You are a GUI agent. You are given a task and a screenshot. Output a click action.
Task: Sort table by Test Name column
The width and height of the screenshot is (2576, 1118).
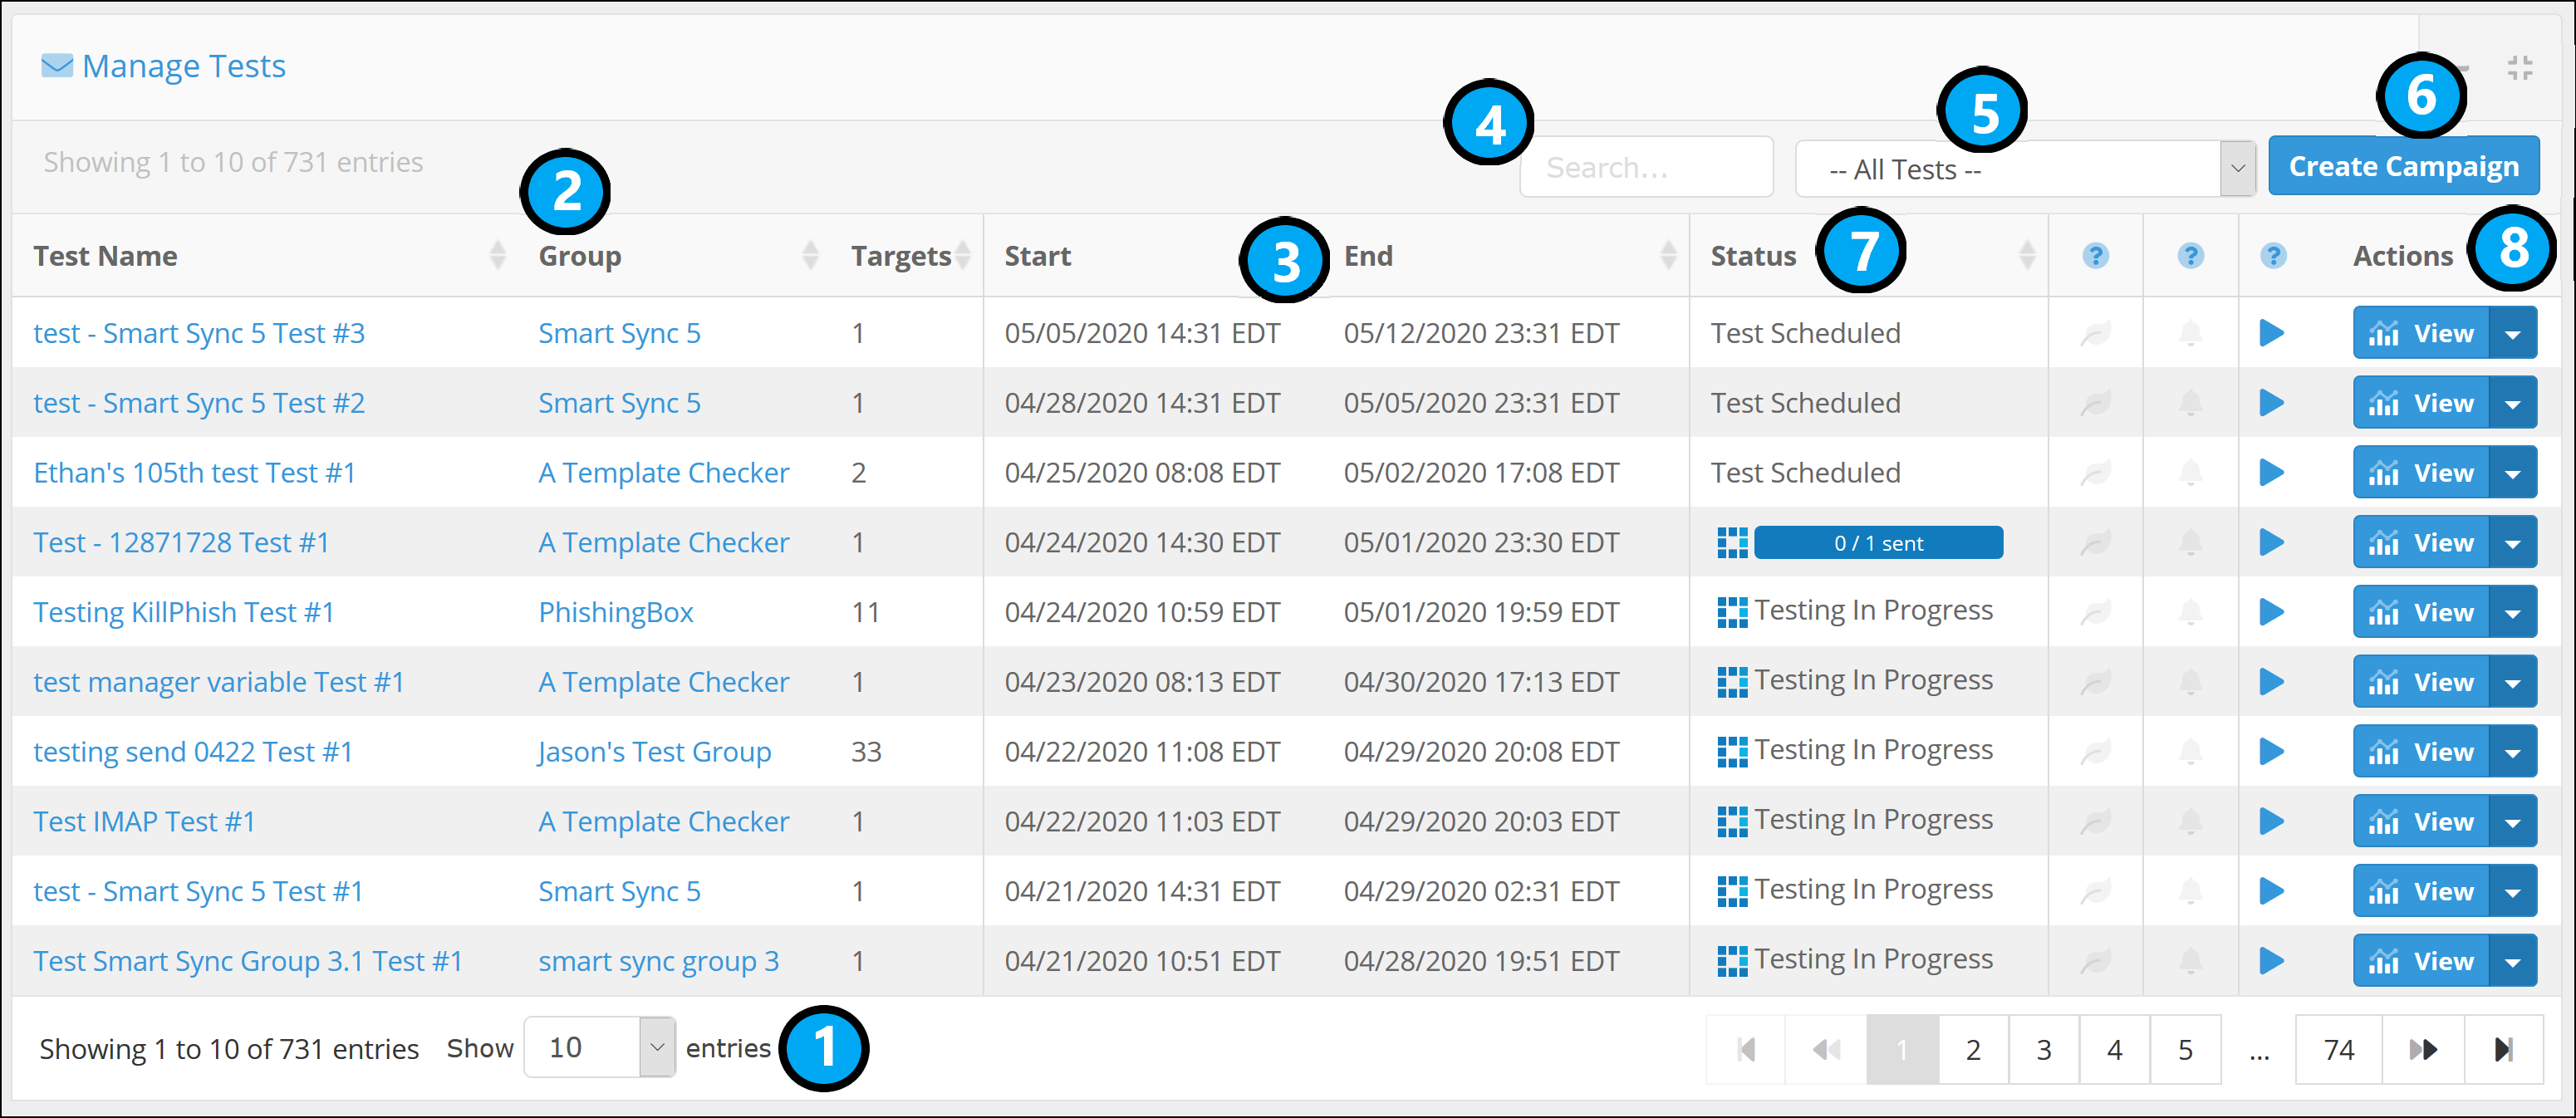[x=105, y=256]
